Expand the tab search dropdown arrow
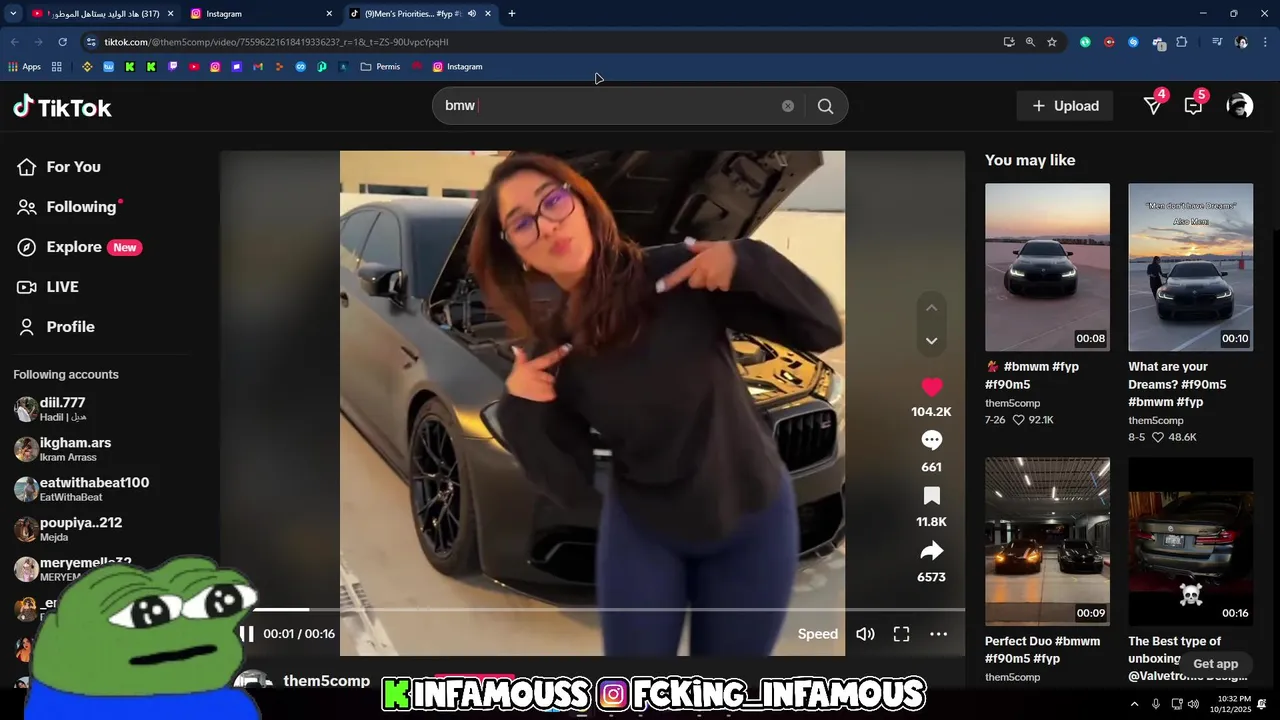 (13, 14)
